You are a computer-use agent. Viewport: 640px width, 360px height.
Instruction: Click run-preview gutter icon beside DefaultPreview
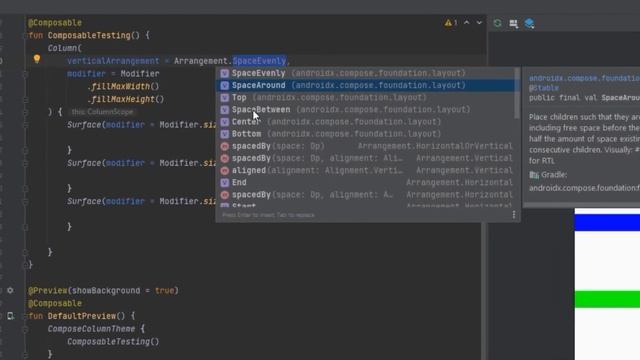[x=11, y=316]
